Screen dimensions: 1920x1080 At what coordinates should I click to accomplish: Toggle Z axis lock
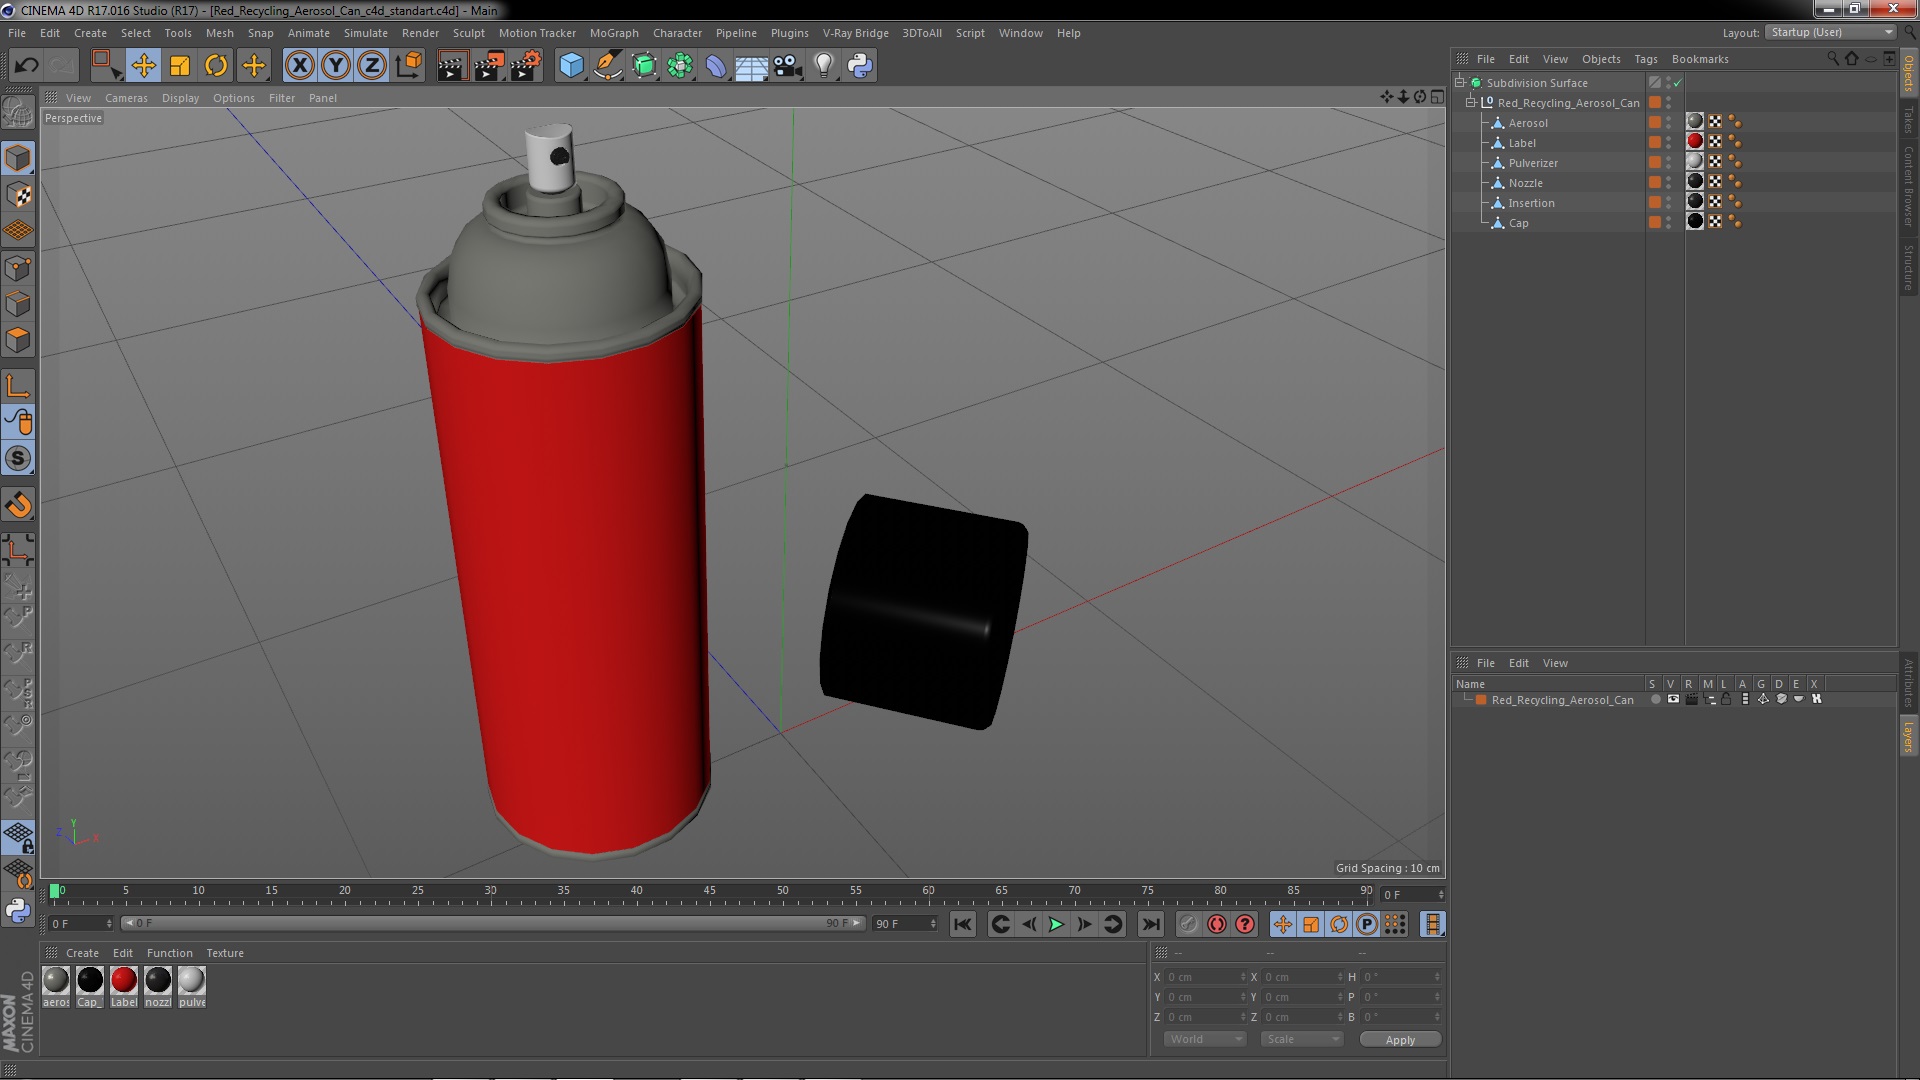pos(372,66)
